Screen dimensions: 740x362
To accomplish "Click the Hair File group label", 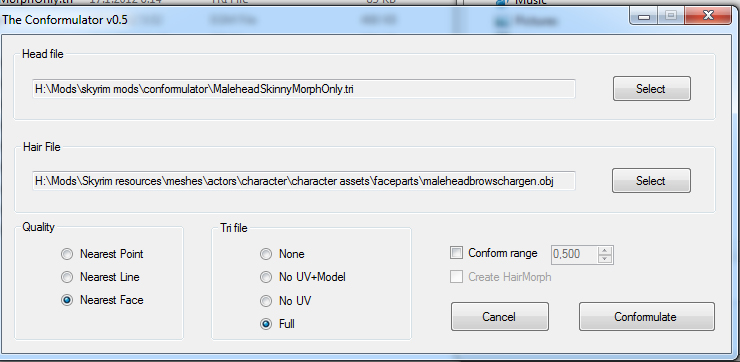I will click(x=42, y=147).
